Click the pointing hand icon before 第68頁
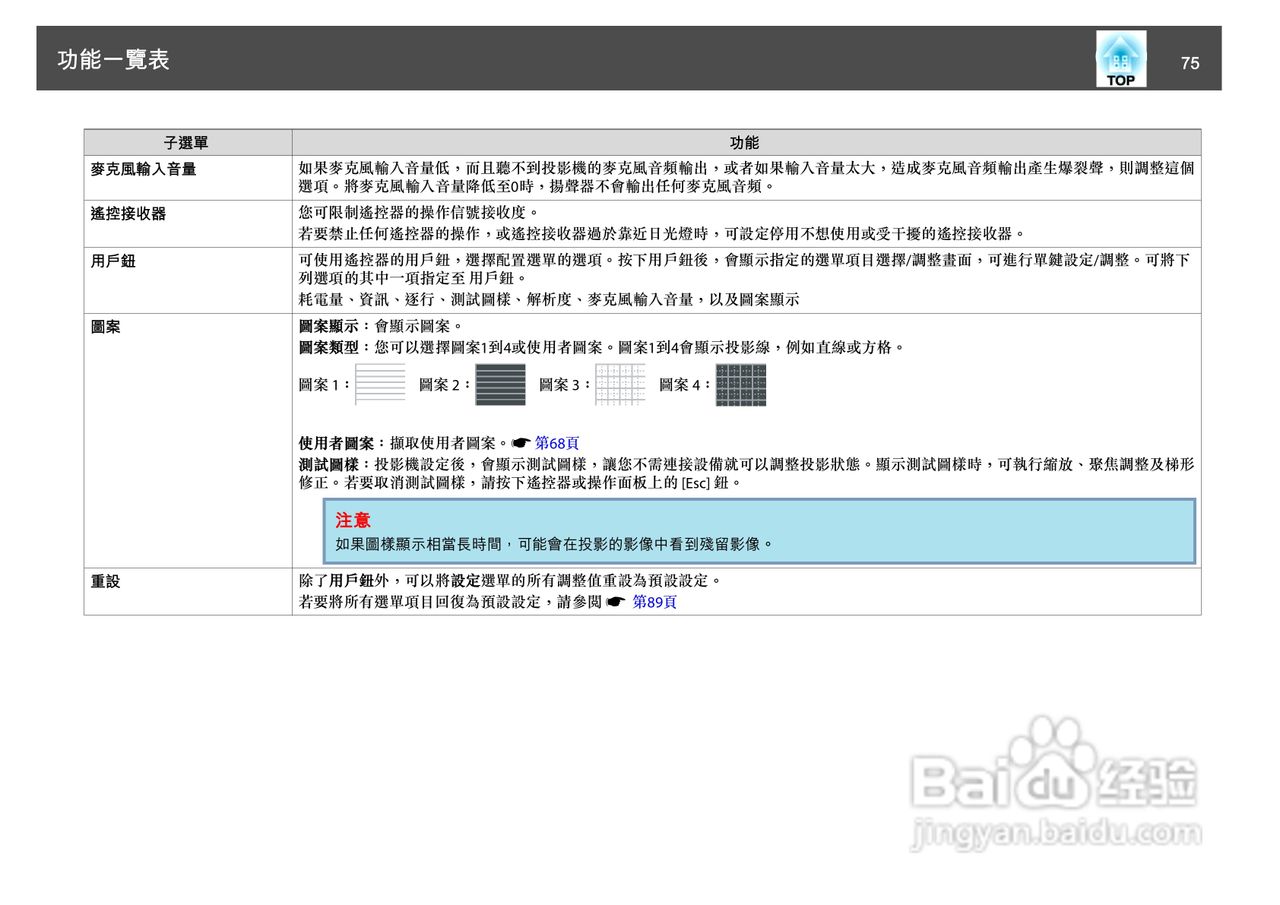This screenshot has height=905, width=1280. 520,443
